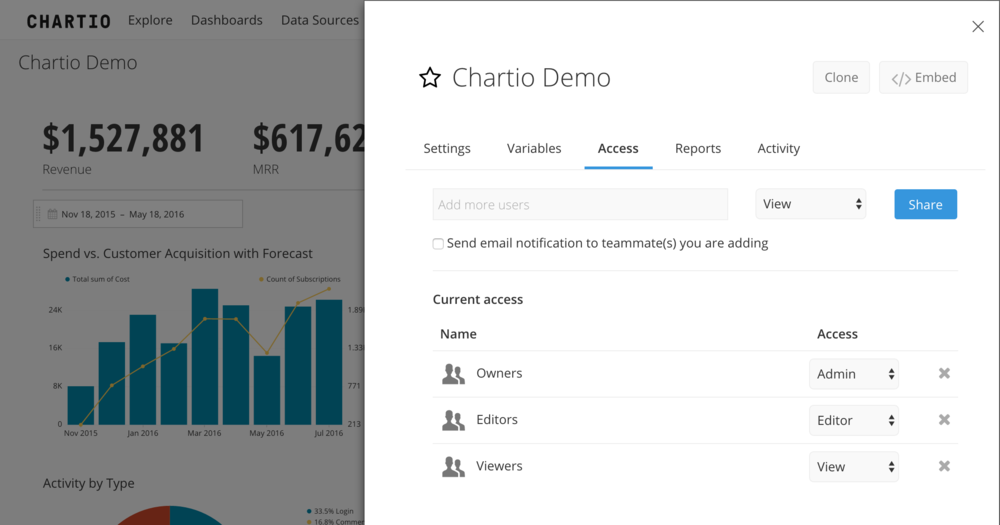Change Viewers access level dropdown
The height and width of the screenshot is (525, 1000).
[854, 467]
